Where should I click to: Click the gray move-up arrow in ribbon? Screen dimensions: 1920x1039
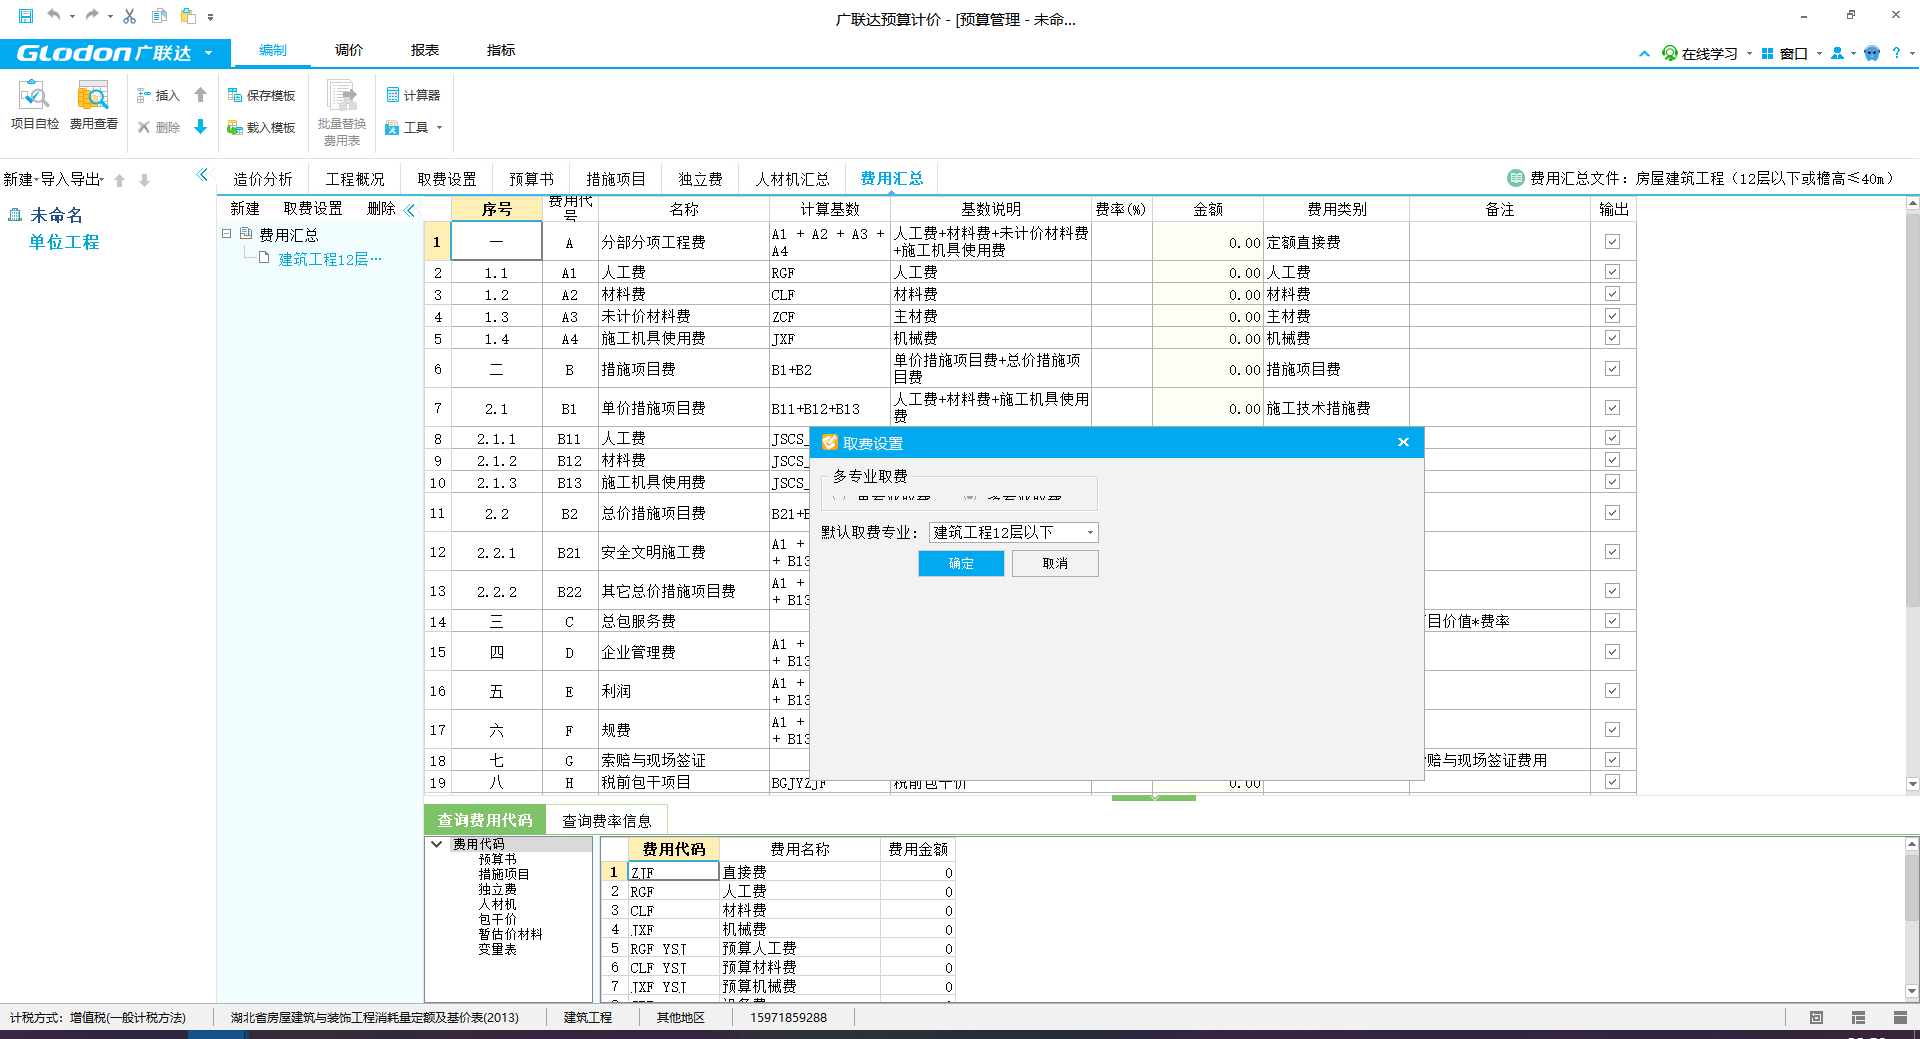pos(200,94)
